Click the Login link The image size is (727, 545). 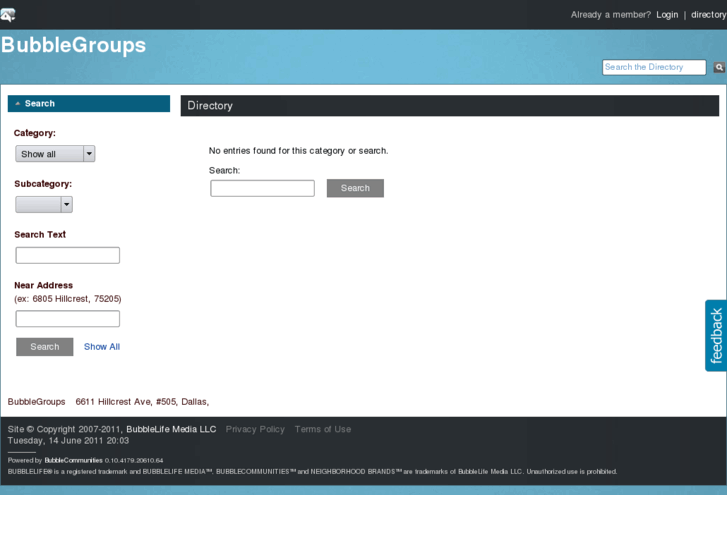tap(667, 15)
